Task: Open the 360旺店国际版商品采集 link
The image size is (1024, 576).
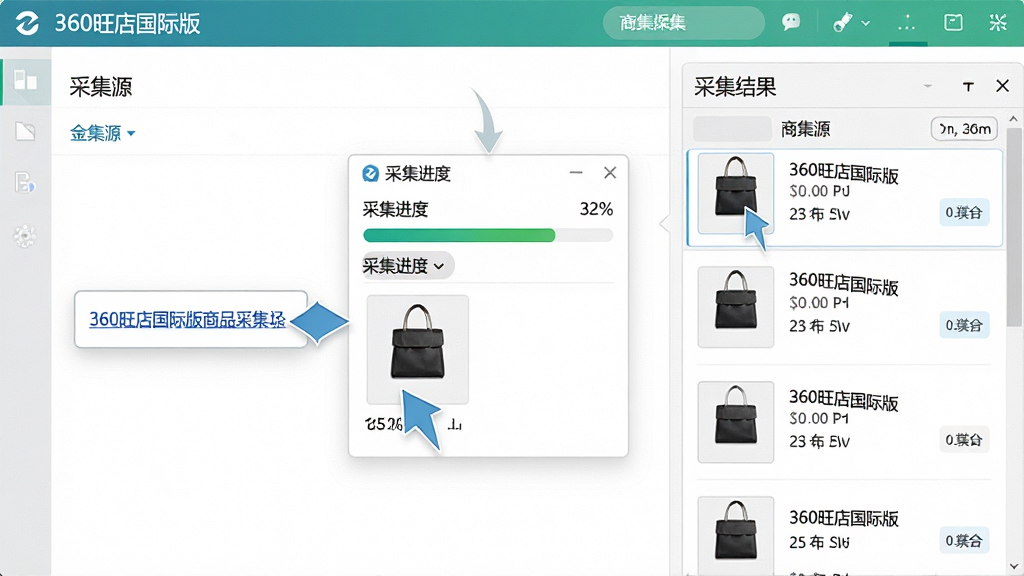Action: click(x=187, y=319)
